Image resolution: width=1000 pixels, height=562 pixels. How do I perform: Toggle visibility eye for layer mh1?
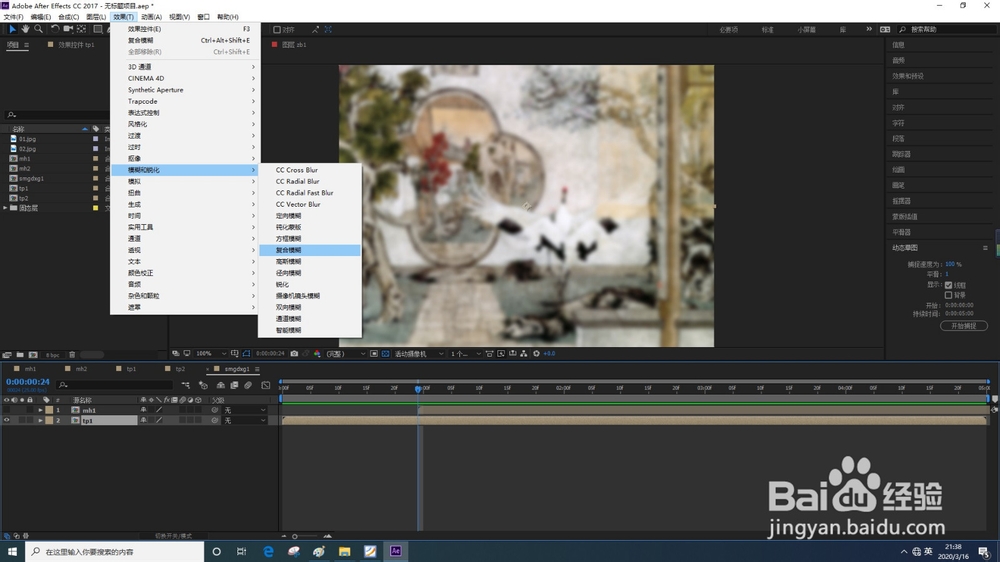[7, 410]
